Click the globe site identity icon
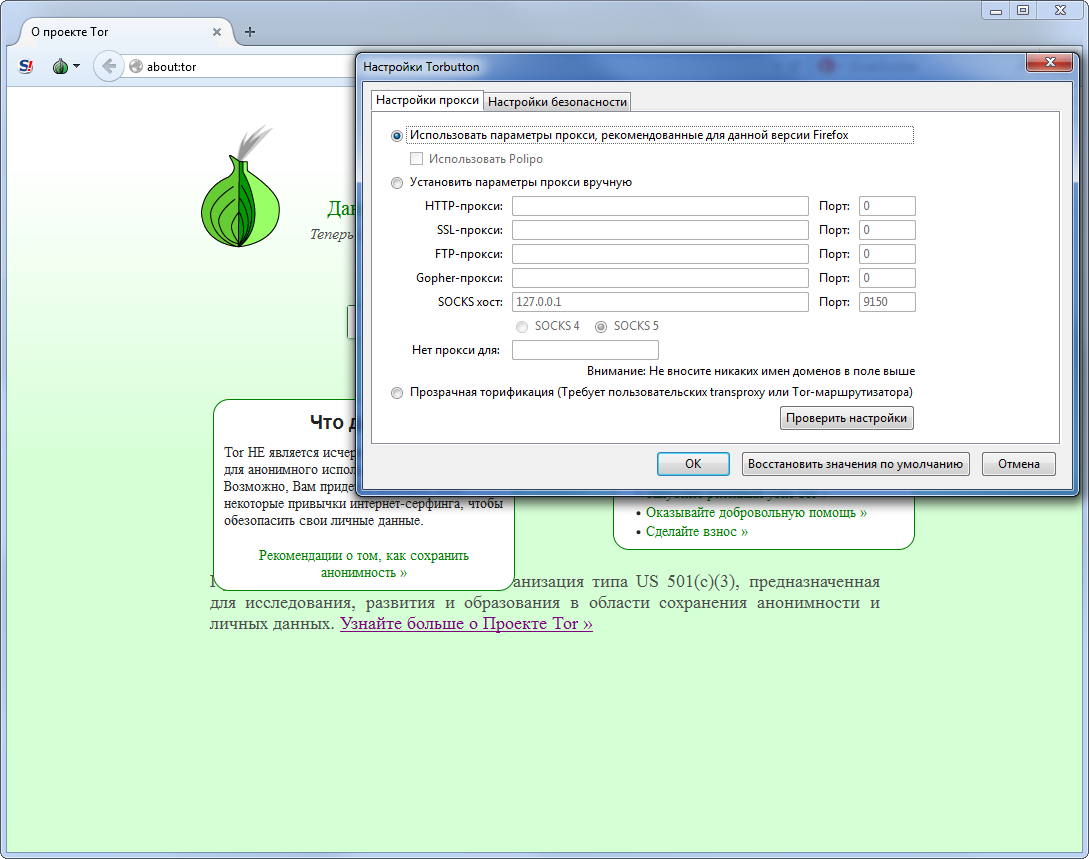The image size is (1089, 859). pyautogui.click(x=136, y=67)
